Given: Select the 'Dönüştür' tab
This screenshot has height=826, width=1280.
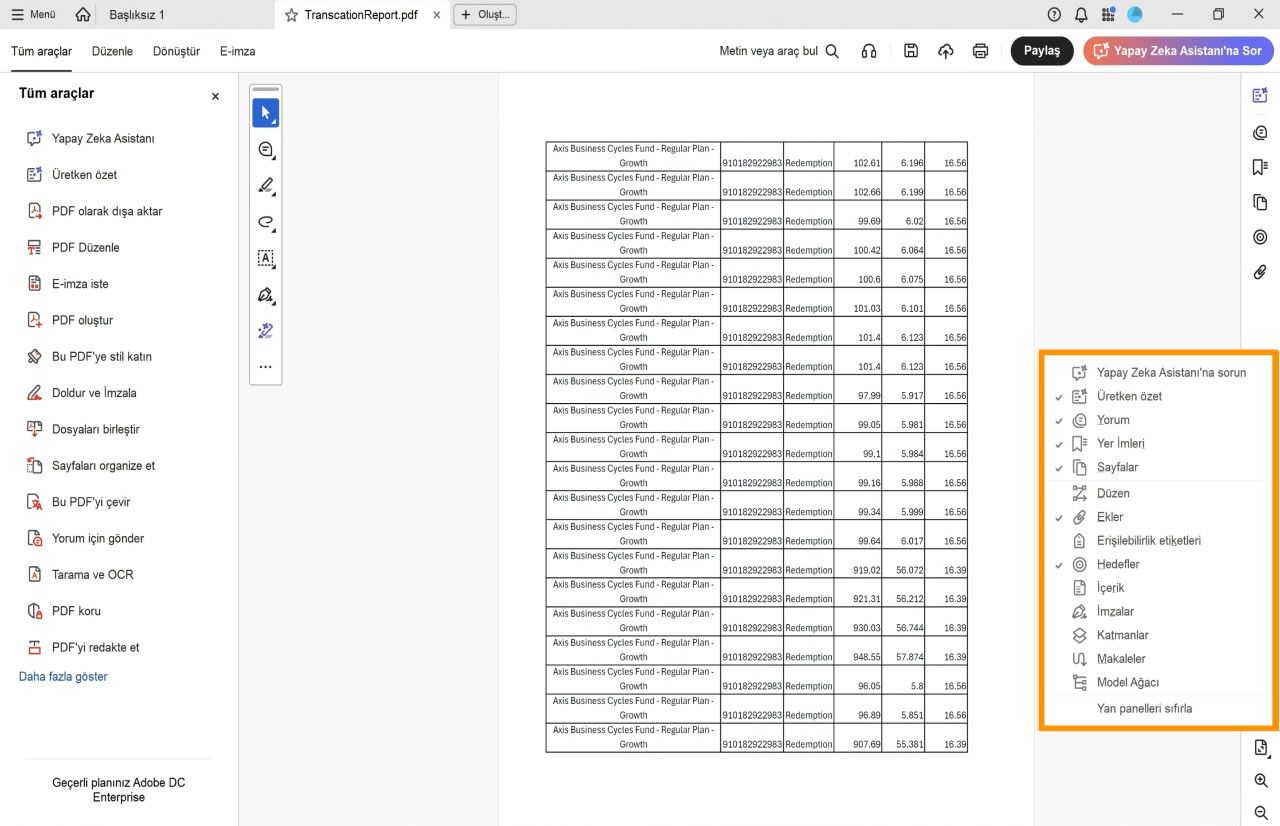Looking at the screenshot, I should tap(176, 51).
